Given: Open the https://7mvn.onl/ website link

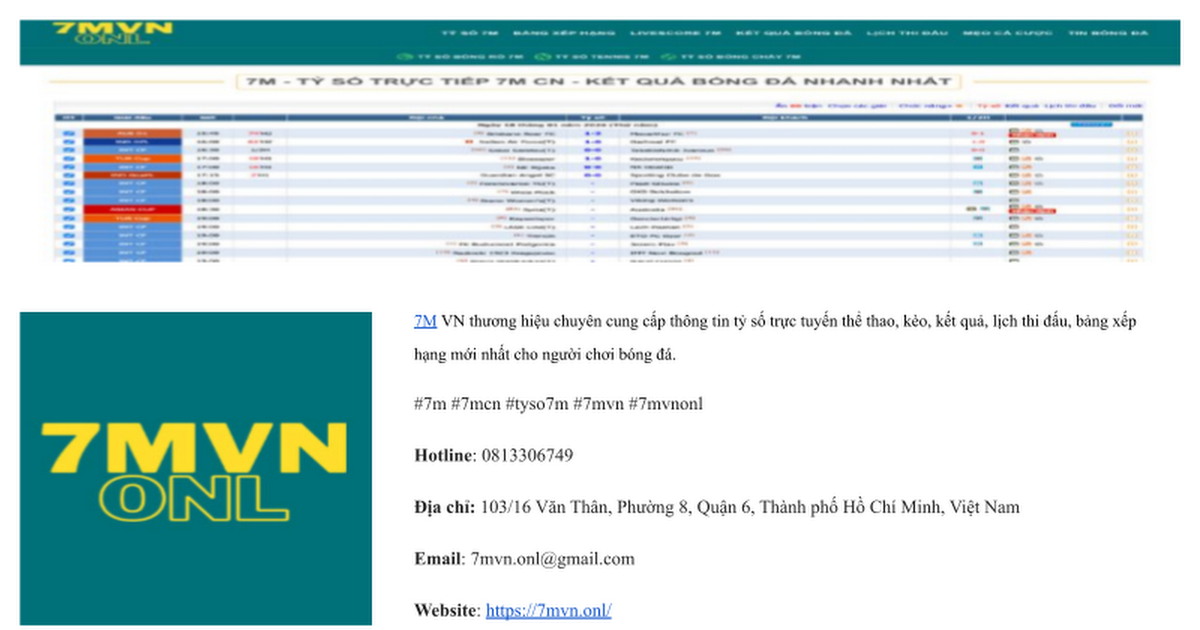Looking at the screenshot, I should [548, 610].
